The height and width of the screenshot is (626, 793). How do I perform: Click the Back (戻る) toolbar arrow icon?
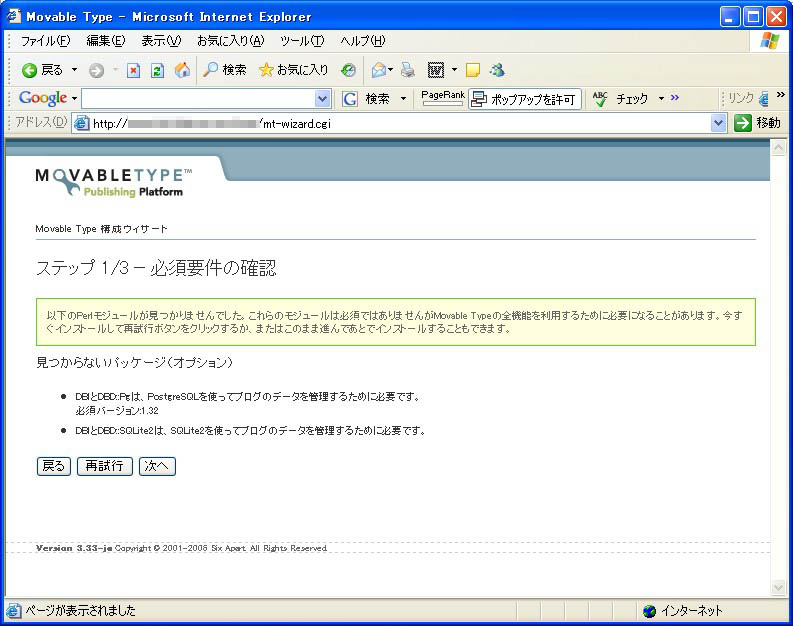pyautogui.click(x=29, y=70)
